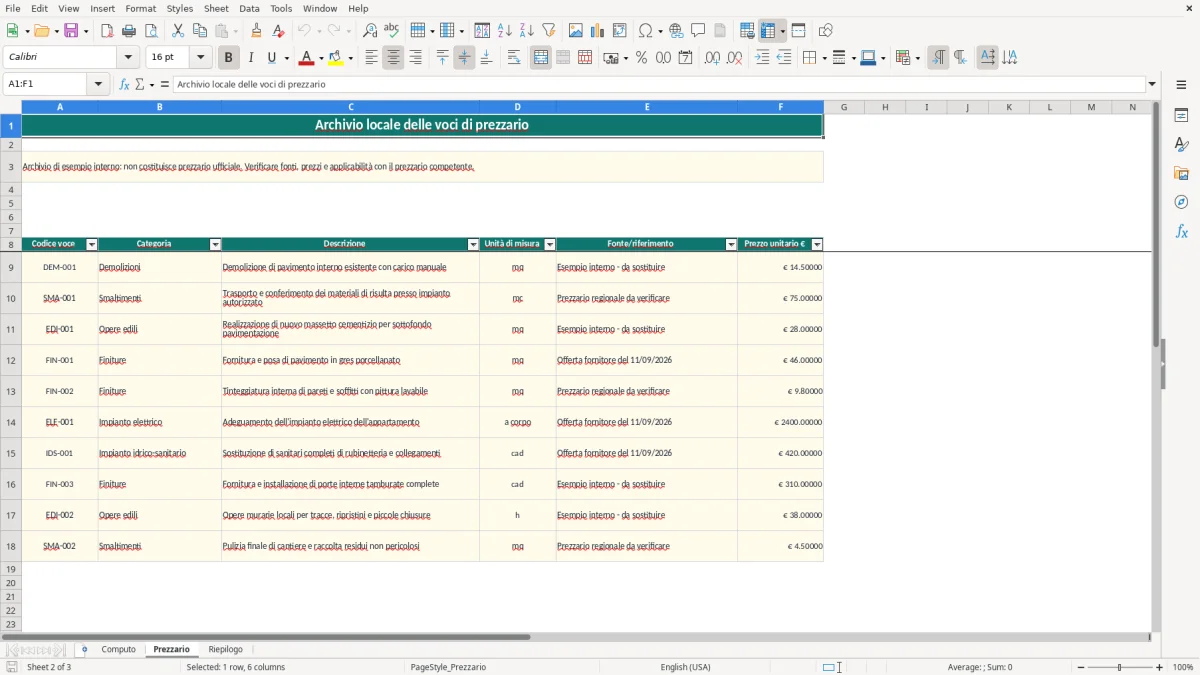Click the Add Sheet button

coord(84,649)
